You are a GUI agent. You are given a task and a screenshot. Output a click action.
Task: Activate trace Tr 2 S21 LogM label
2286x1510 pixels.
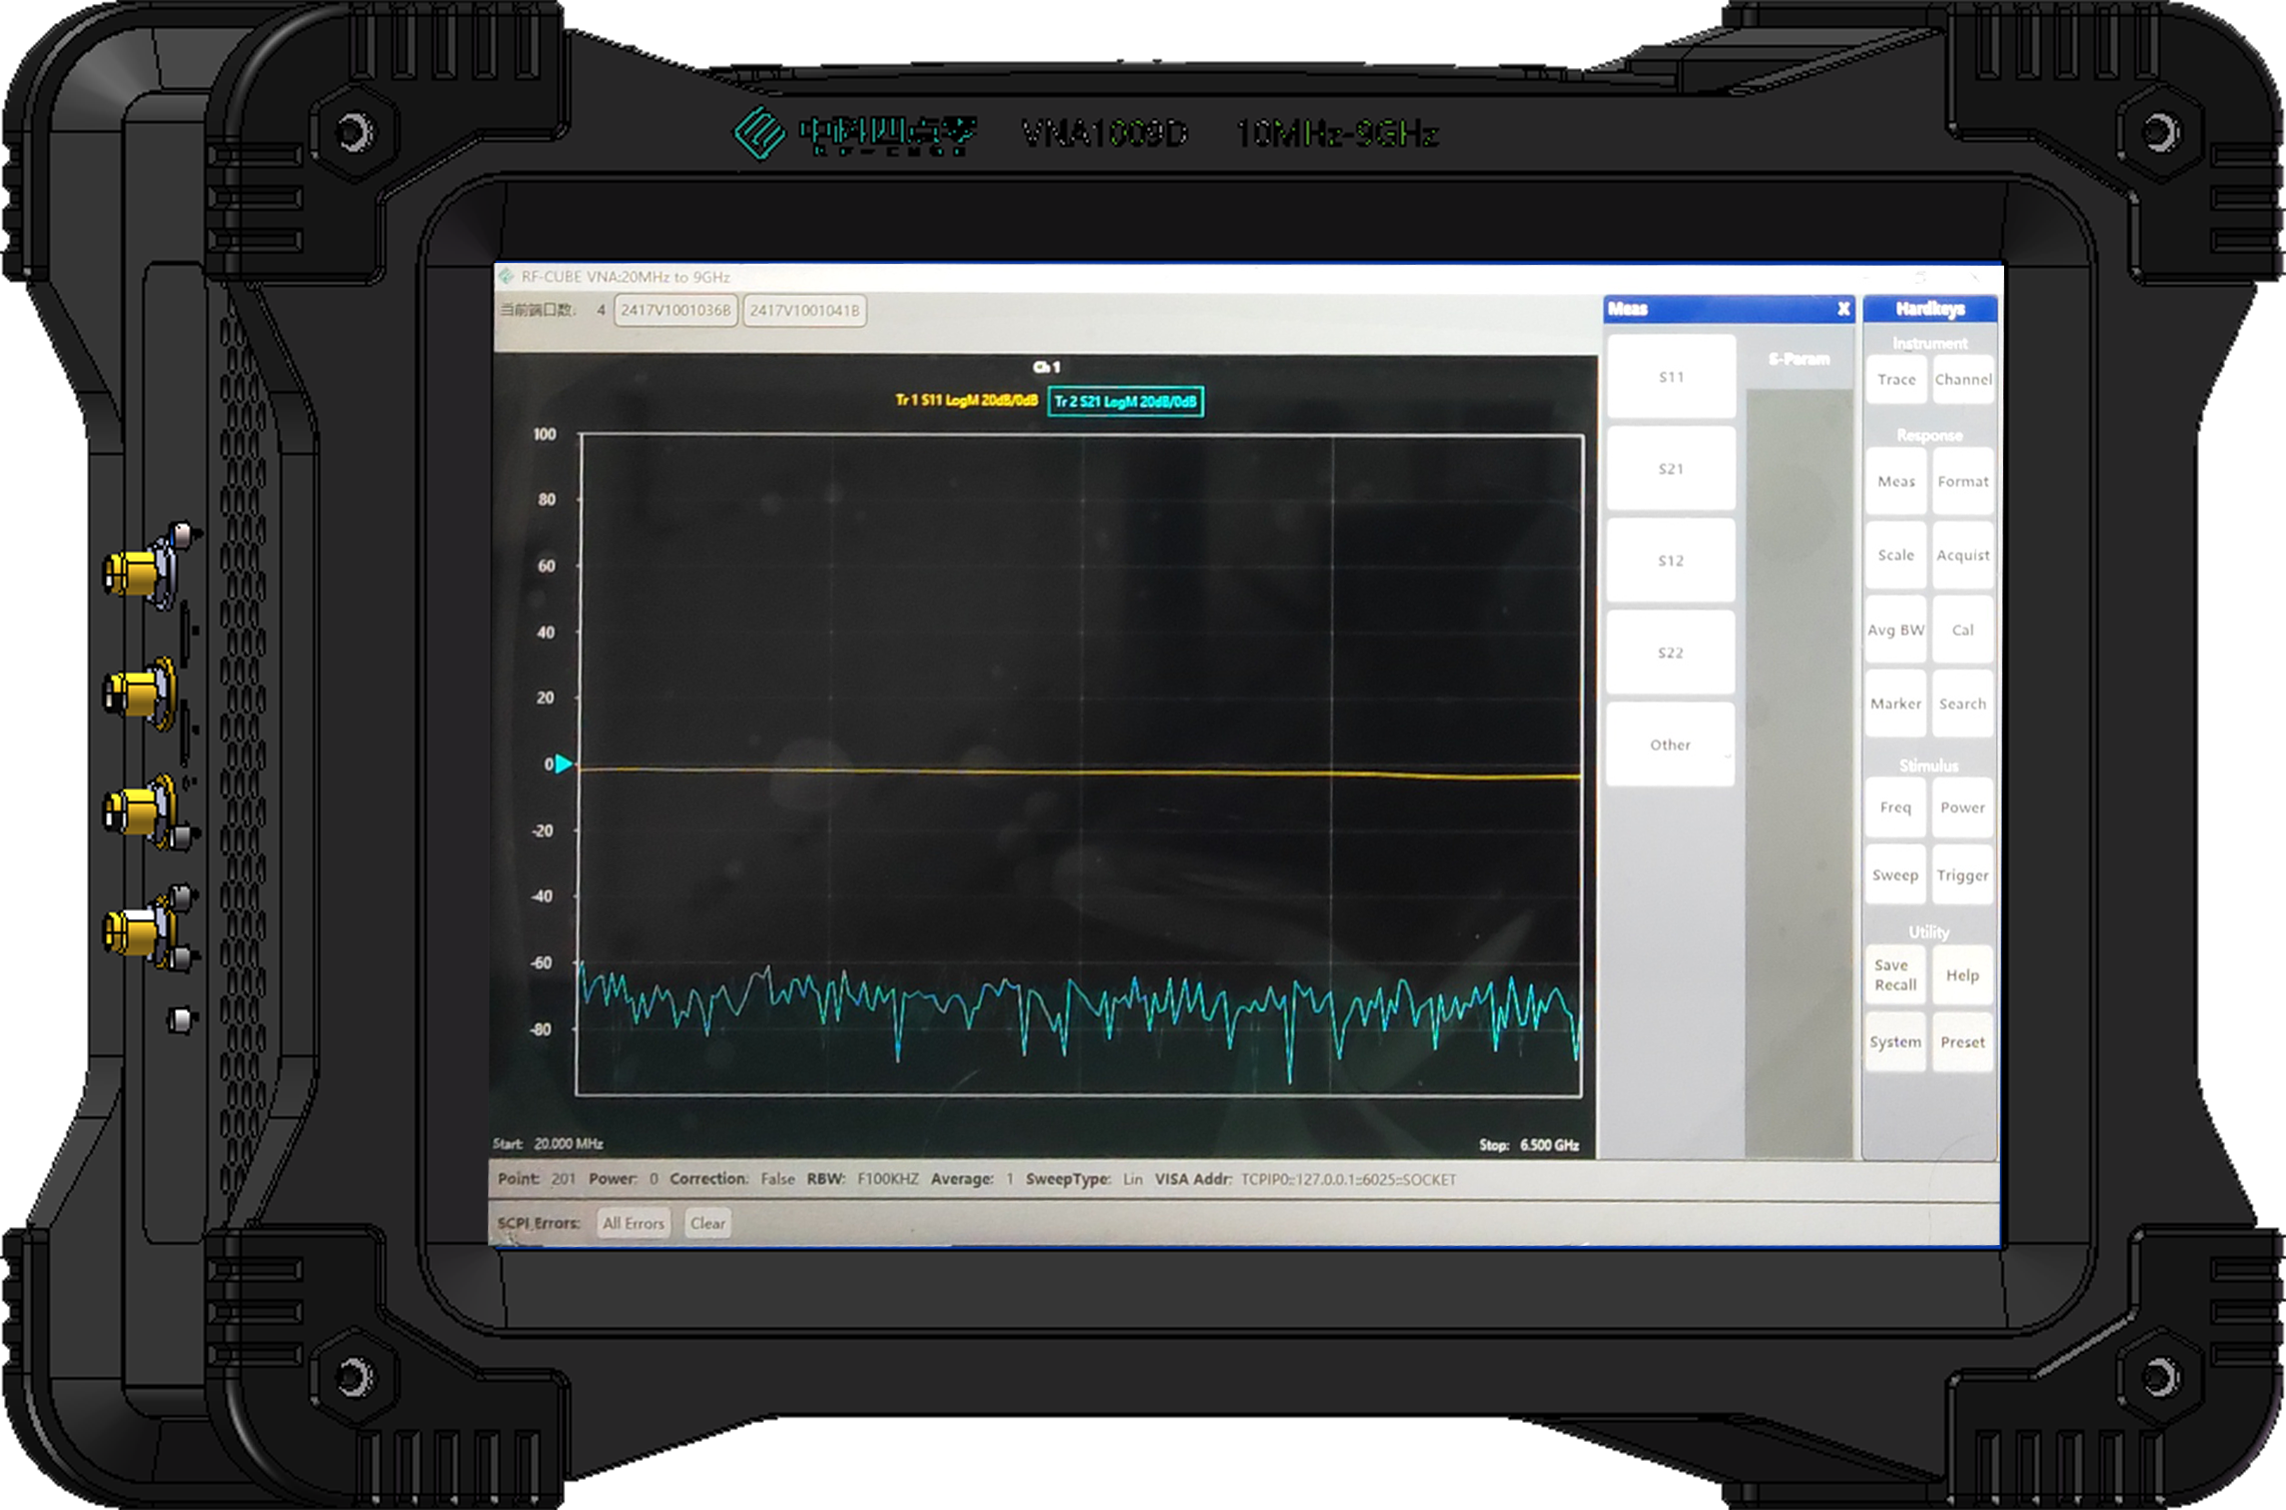point(1125,402)
